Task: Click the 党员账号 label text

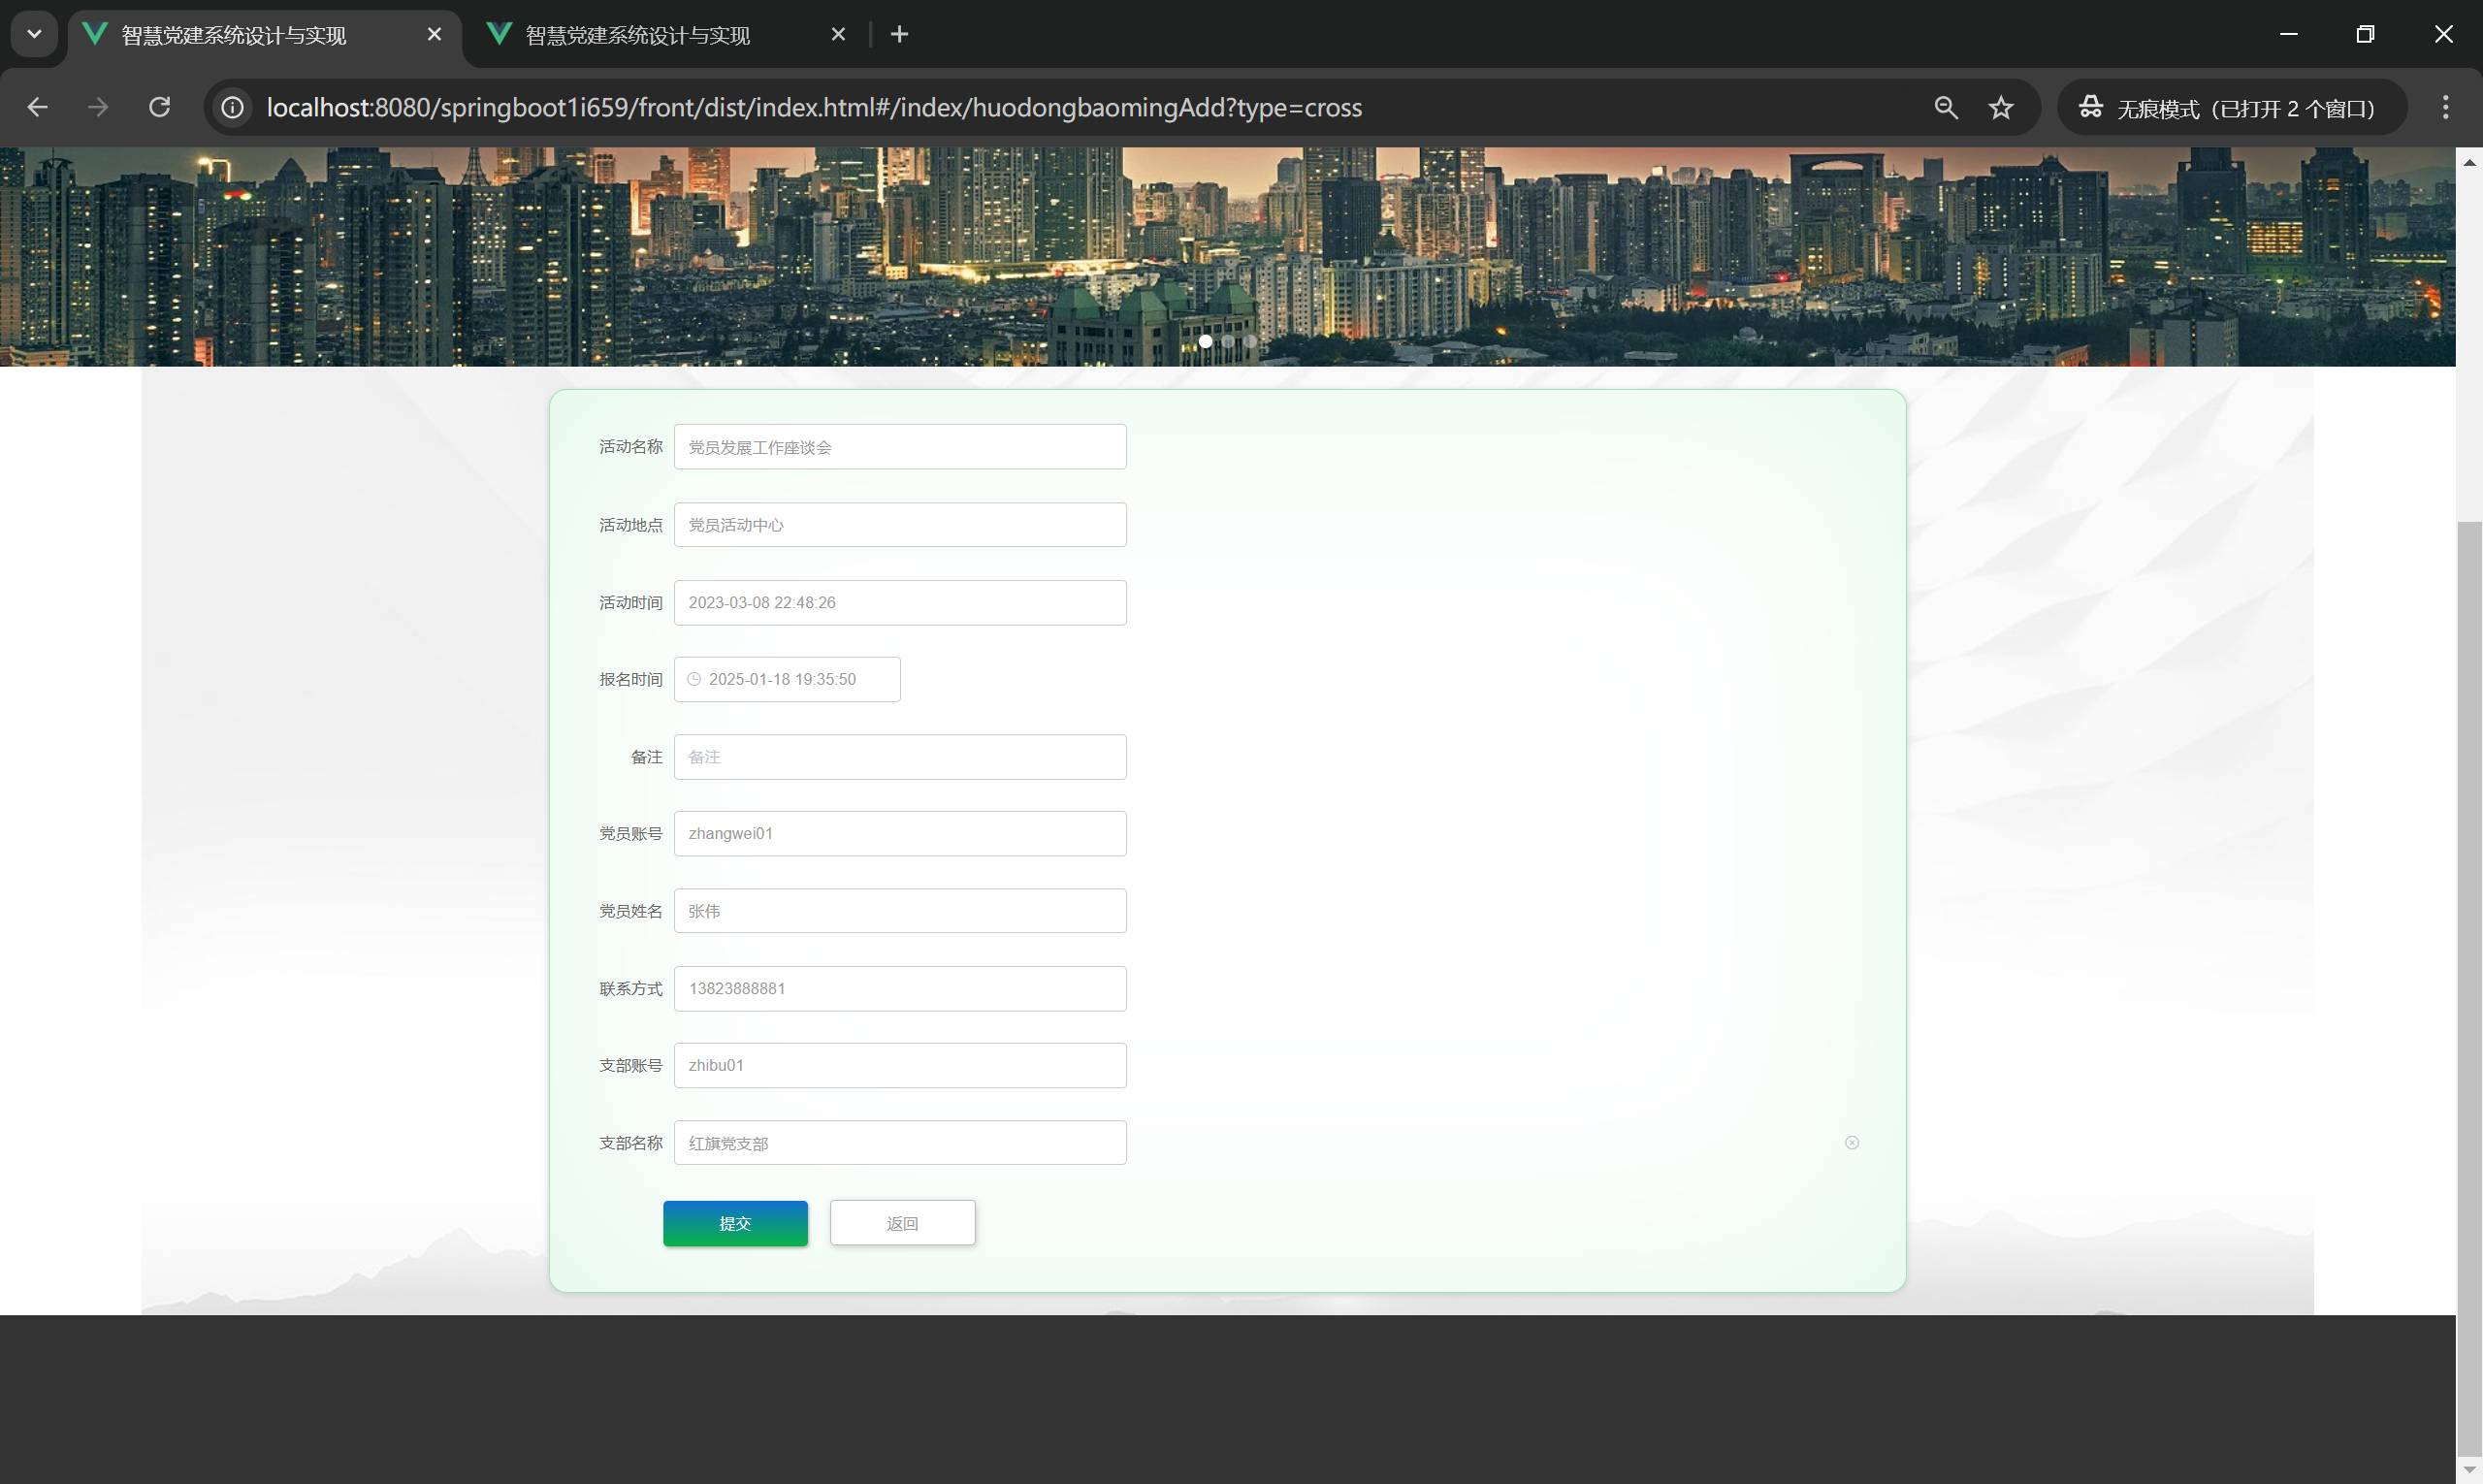Action: (x=631, y=834)
